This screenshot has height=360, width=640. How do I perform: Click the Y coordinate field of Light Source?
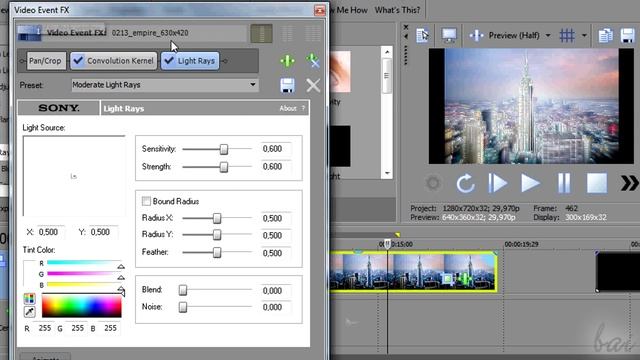click(103, 232)
